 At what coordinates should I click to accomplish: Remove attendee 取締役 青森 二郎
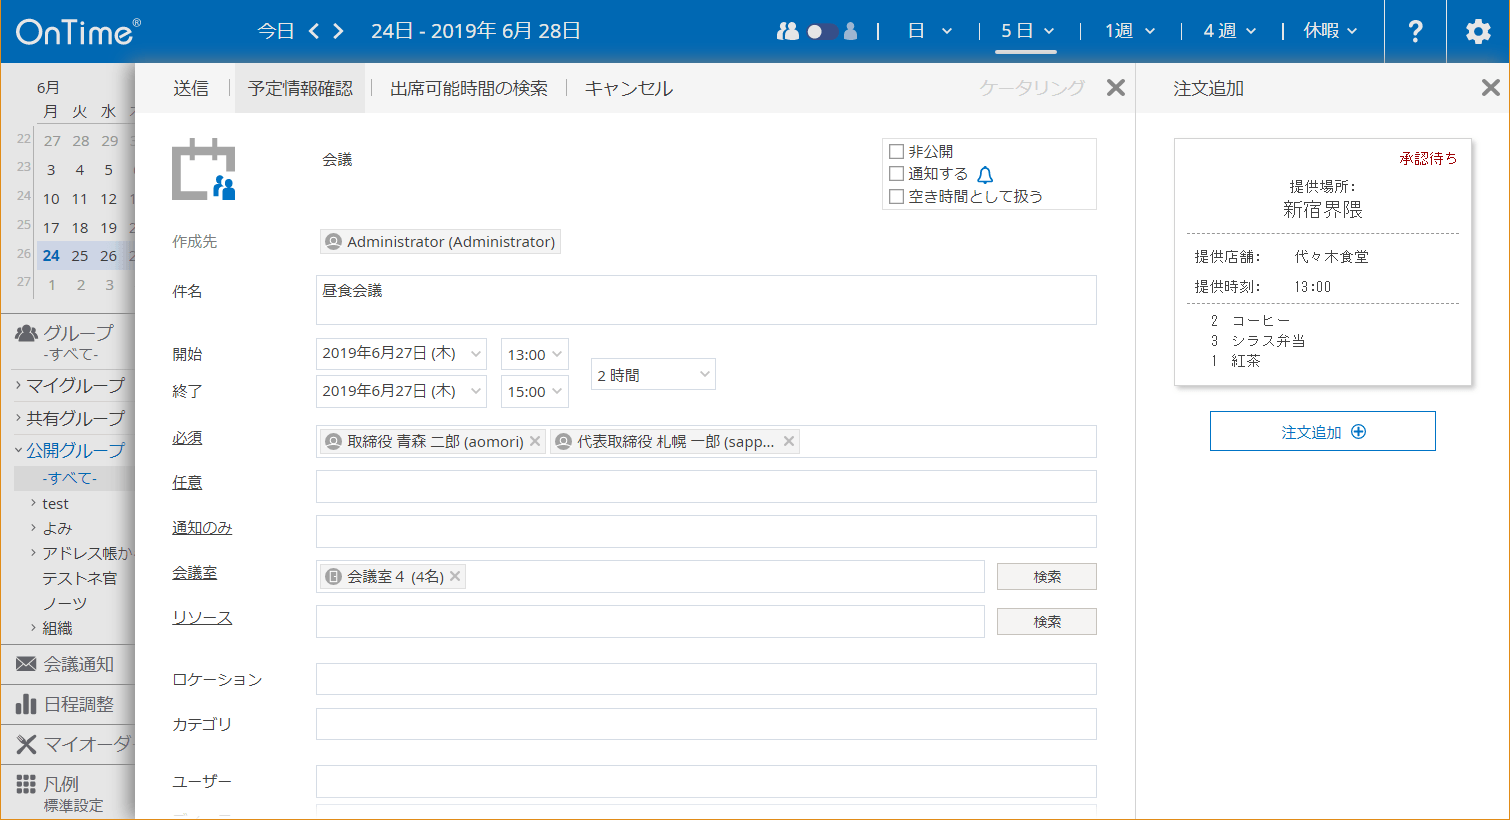[535, 441]
